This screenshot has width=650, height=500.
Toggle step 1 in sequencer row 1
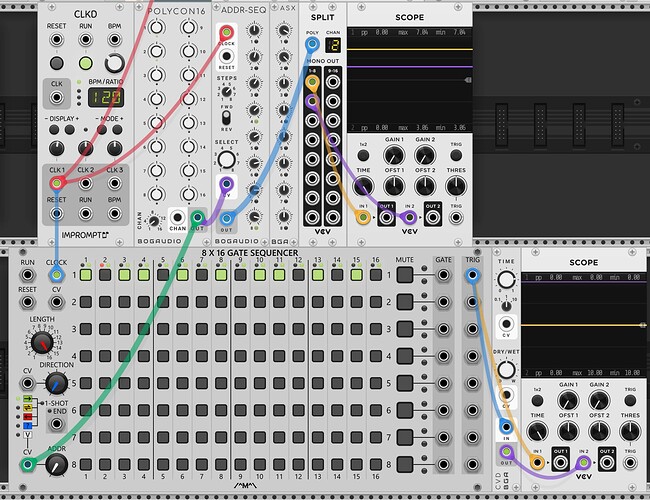tap(86, 275)
